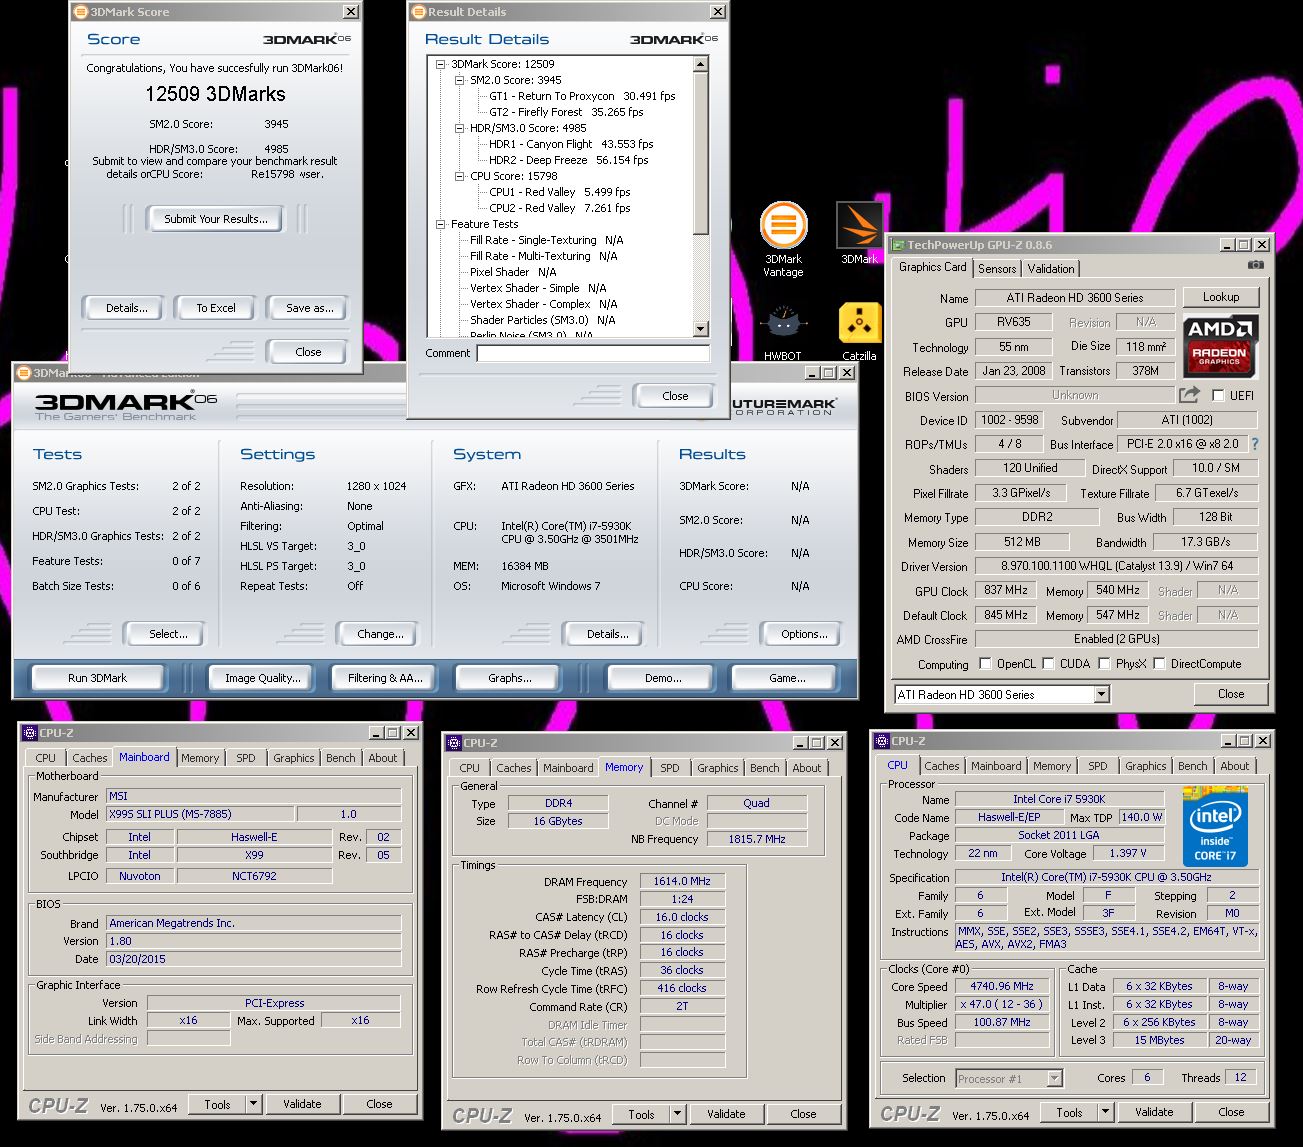Select the Pixel Shader feature test row

click(513, 272)
